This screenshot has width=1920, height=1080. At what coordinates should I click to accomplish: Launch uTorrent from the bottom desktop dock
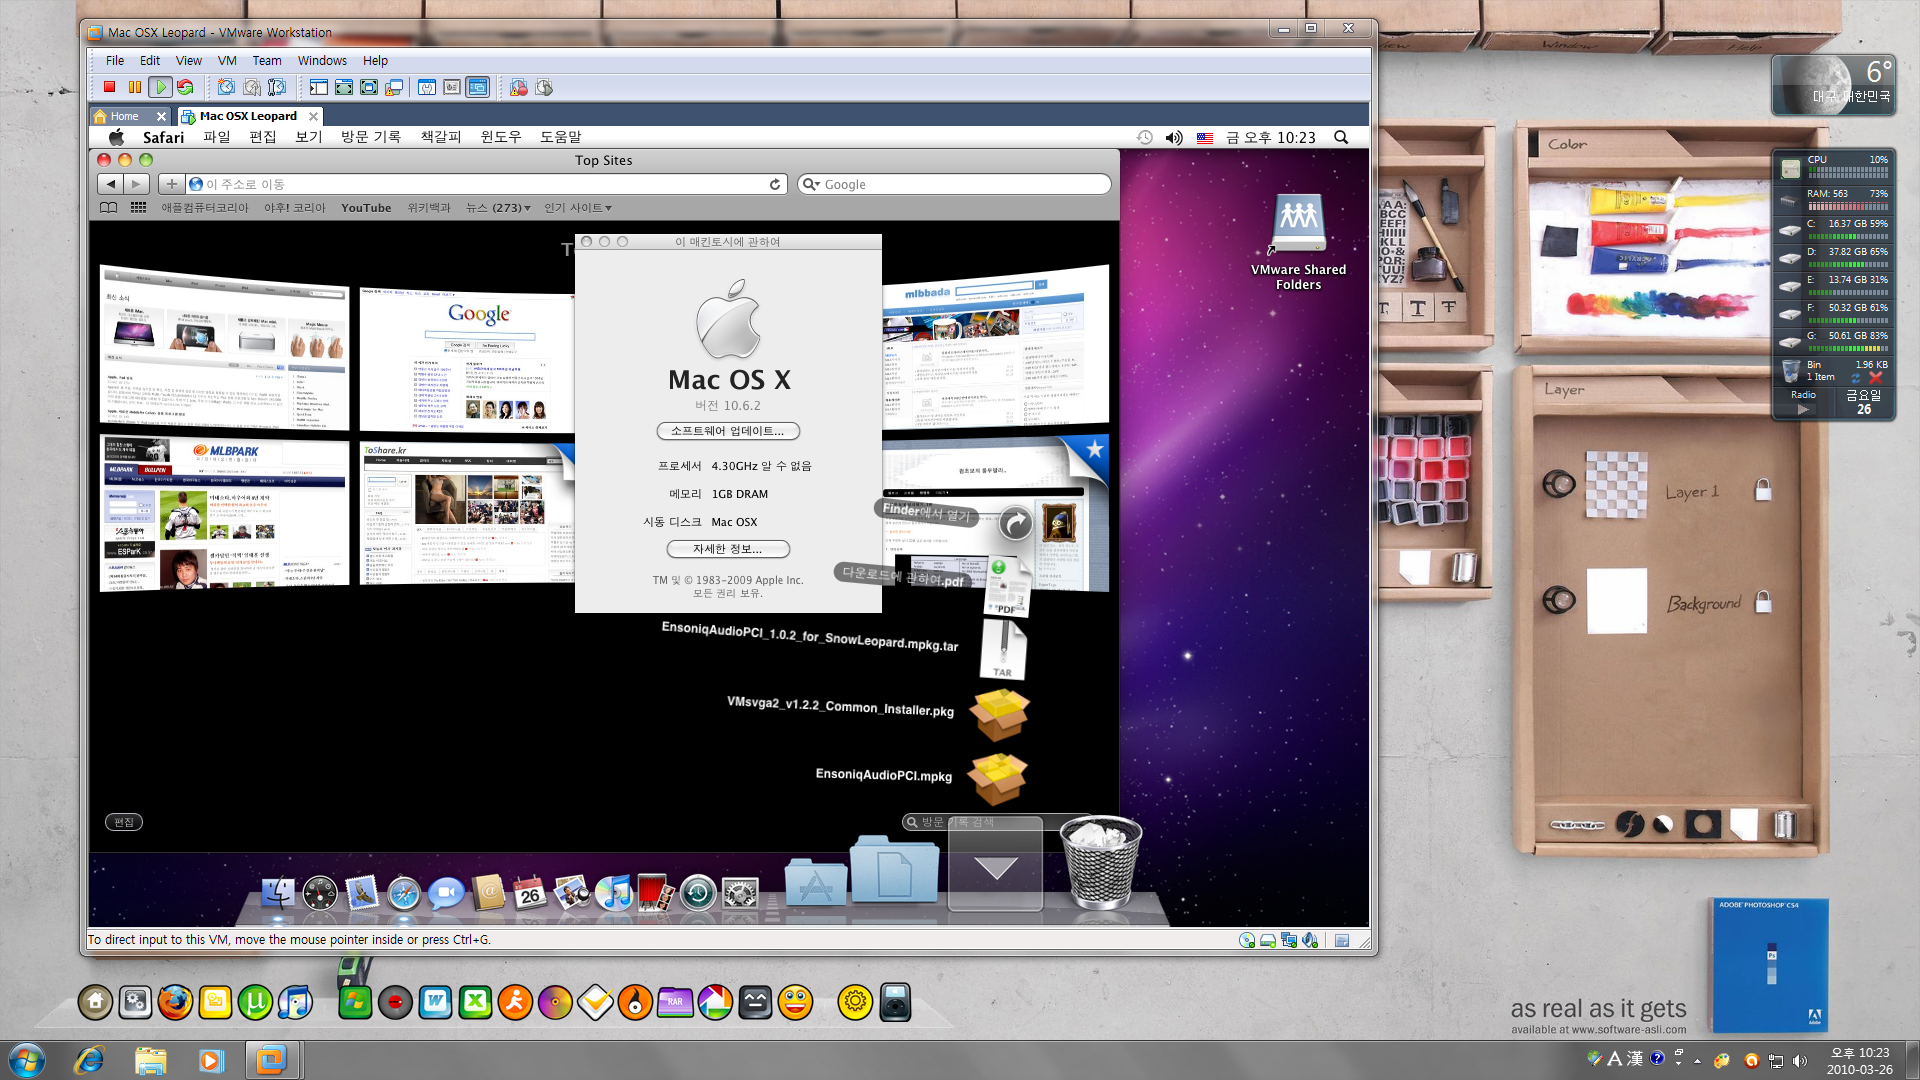click(x=255, y=1001)
